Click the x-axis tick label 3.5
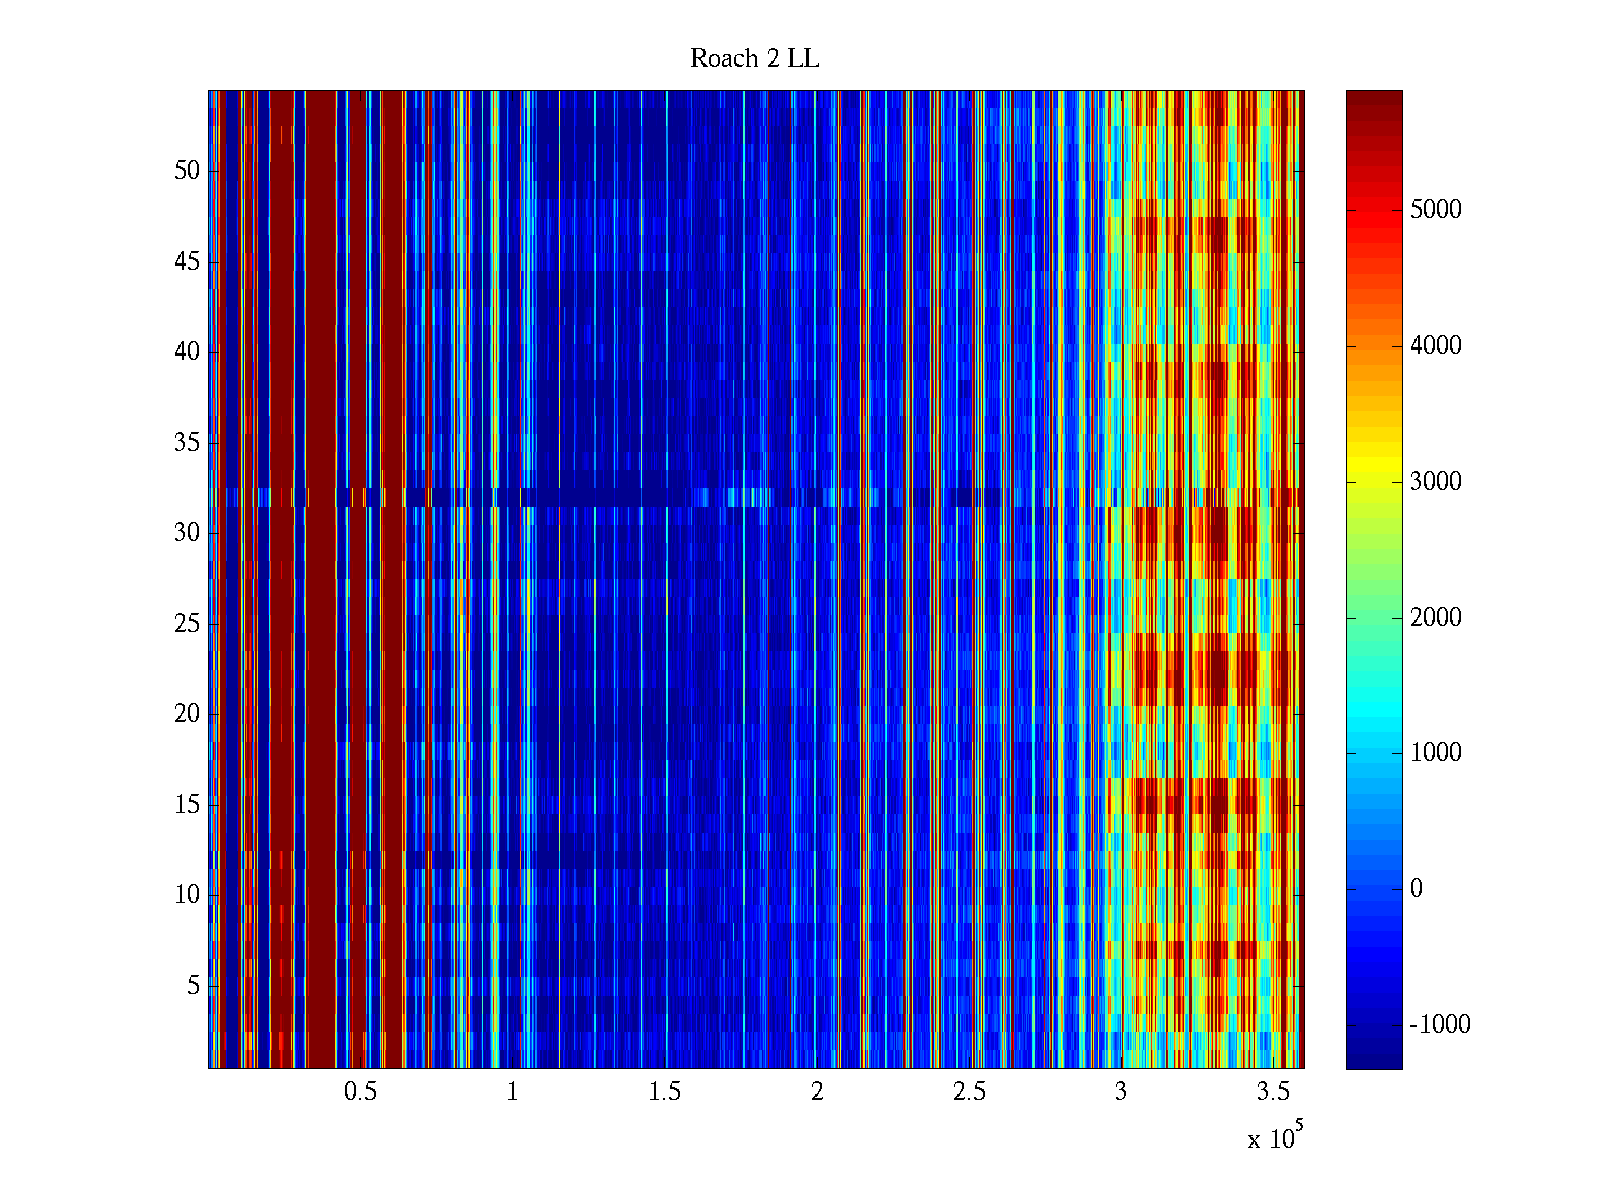The image size is (1600, 1200). tap(1272, 1092)
